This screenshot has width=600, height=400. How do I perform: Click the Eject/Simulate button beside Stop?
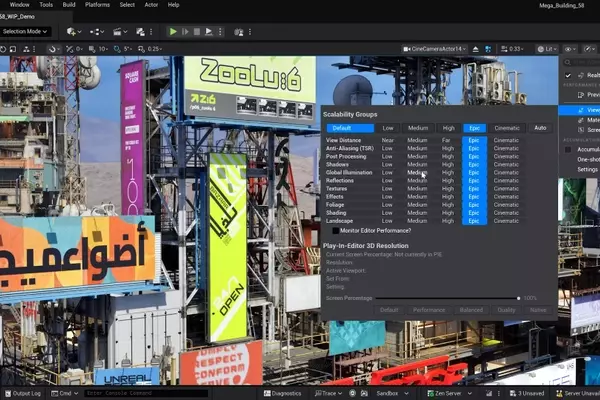point(209,32)
